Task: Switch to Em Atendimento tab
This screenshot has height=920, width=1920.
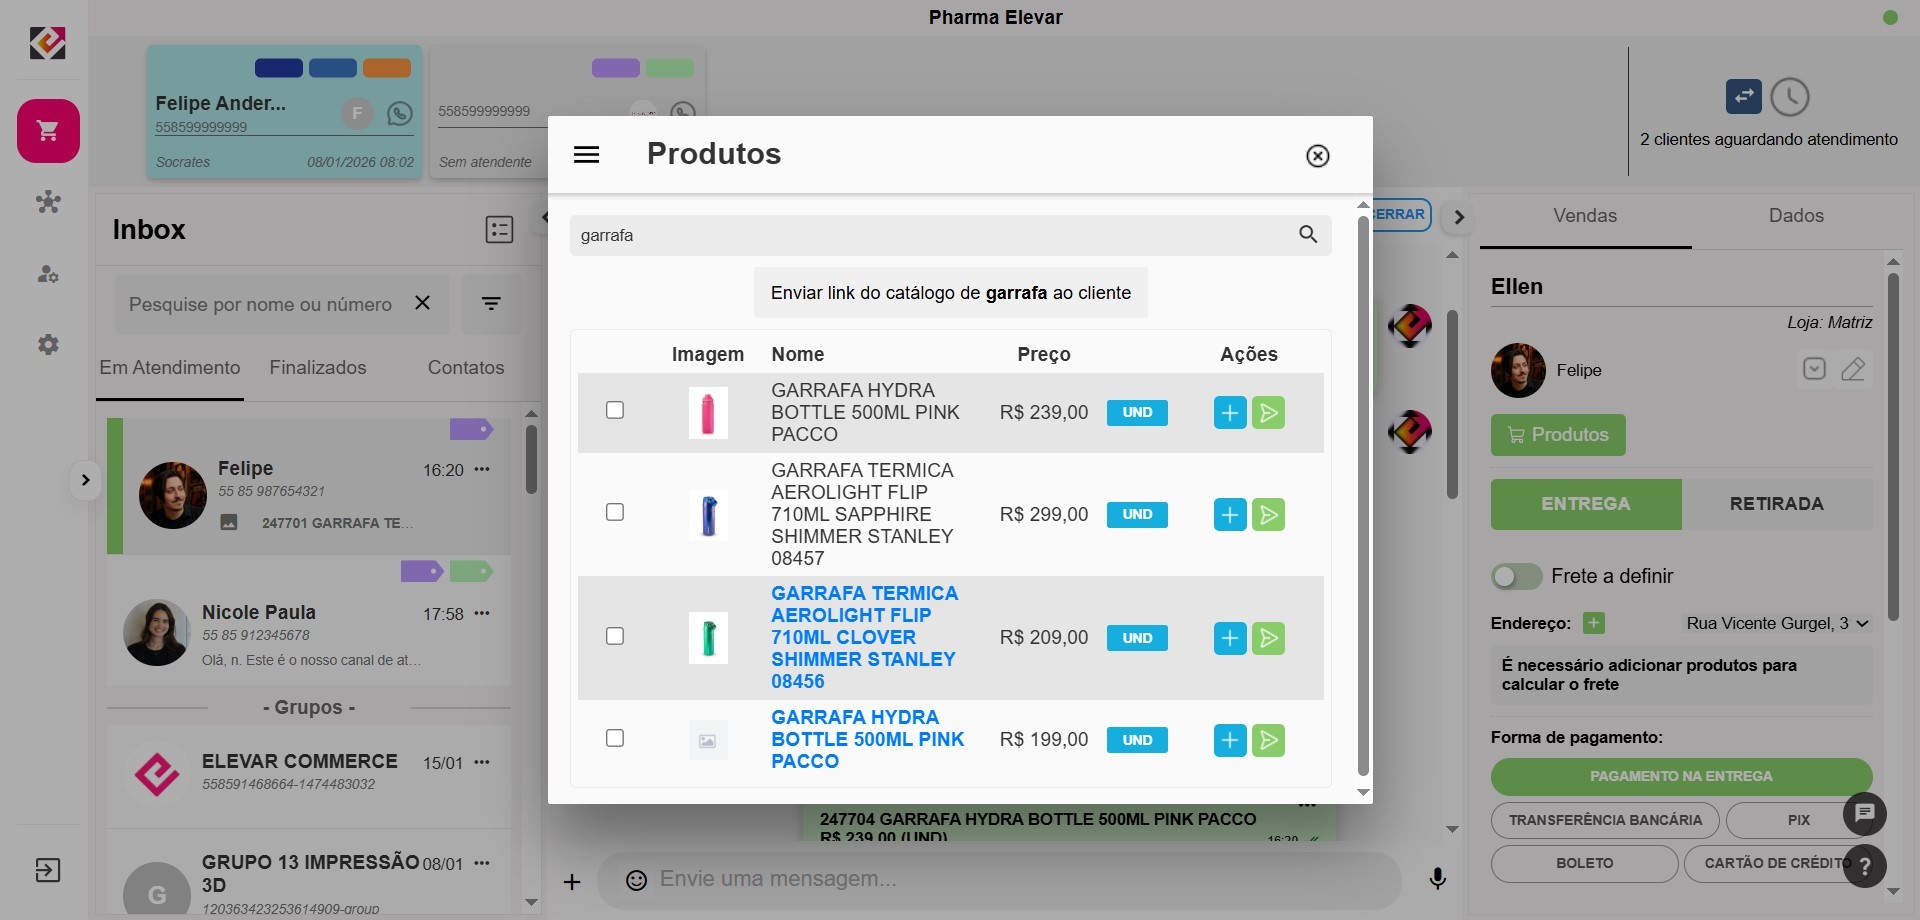Action: (x=170, y=368)
